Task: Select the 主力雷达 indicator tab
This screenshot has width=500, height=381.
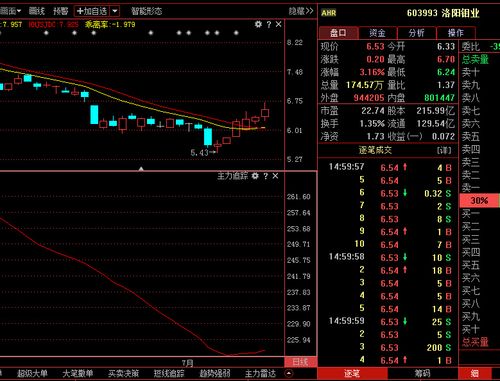Action: (261, 373)
